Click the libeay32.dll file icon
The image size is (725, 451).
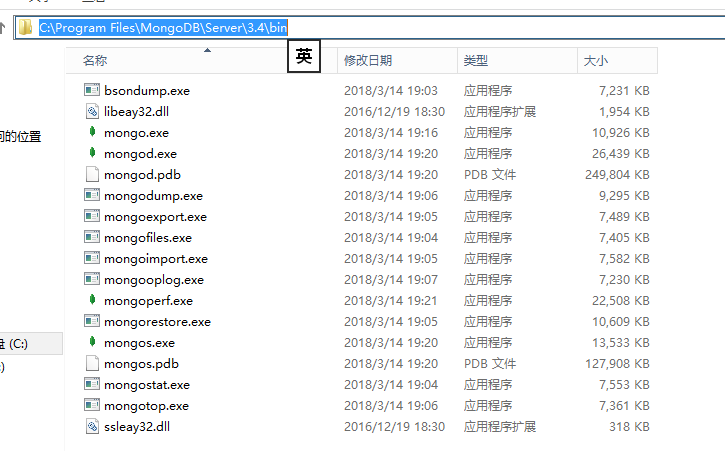coord(92,111)
